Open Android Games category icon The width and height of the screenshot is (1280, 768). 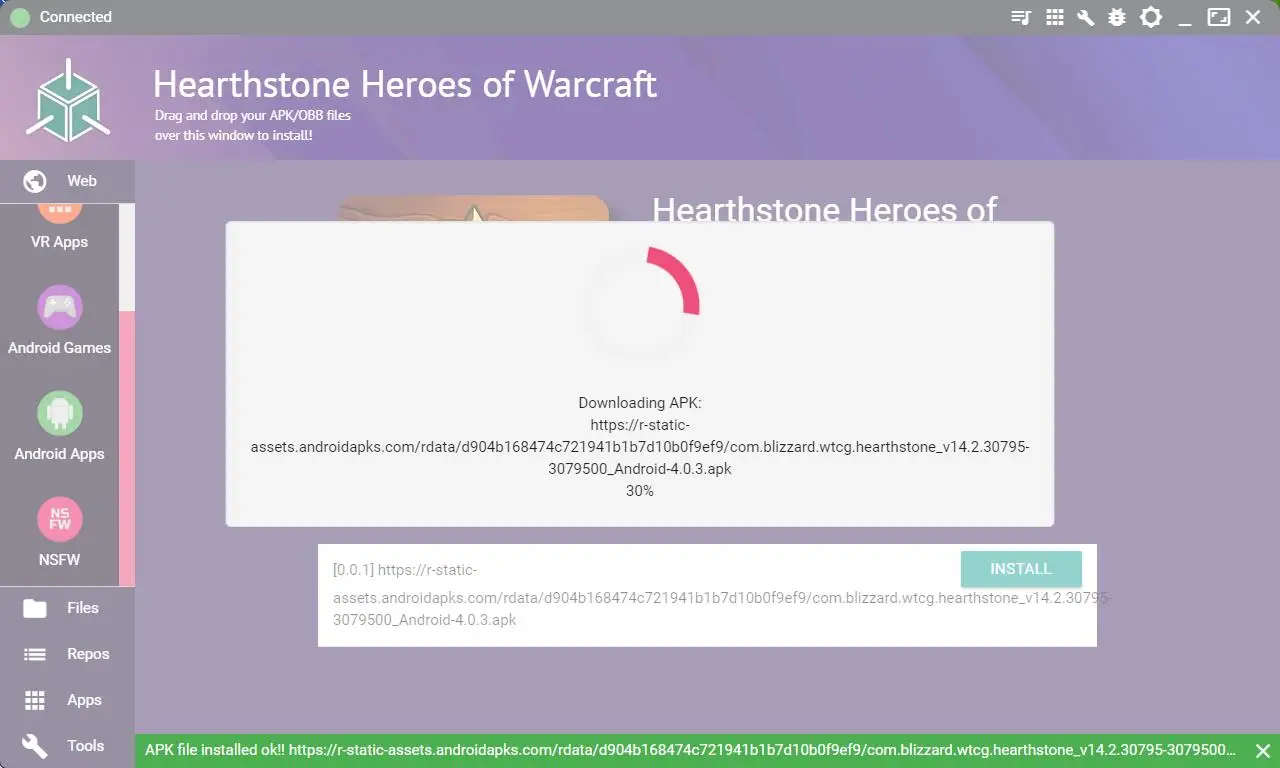pos(59,307)
